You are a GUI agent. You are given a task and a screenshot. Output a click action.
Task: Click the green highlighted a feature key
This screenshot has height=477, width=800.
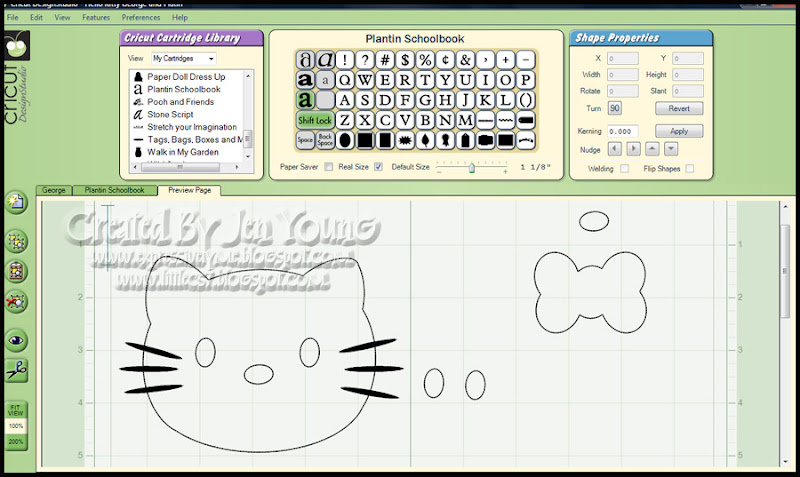coord(305,100)
